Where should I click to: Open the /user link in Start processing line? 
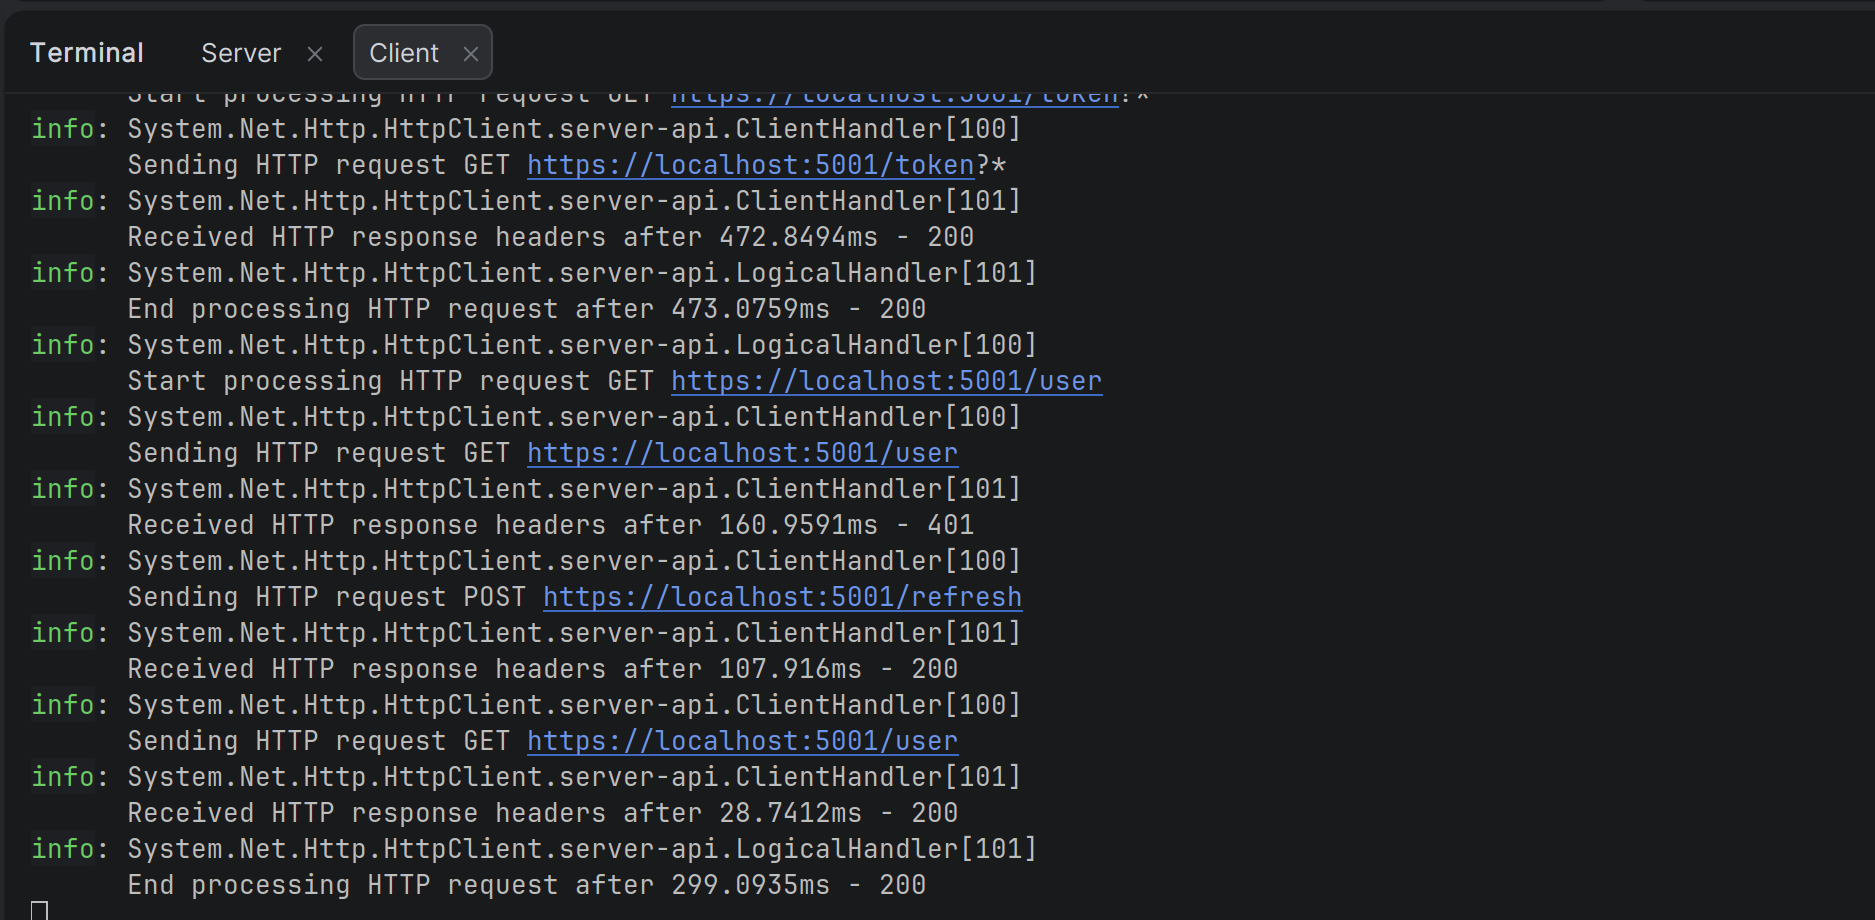coord(886,381)
